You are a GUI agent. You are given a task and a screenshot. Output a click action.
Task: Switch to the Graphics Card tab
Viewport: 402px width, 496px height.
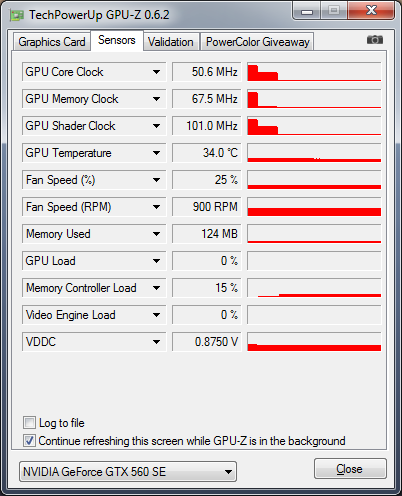point(52,42)
